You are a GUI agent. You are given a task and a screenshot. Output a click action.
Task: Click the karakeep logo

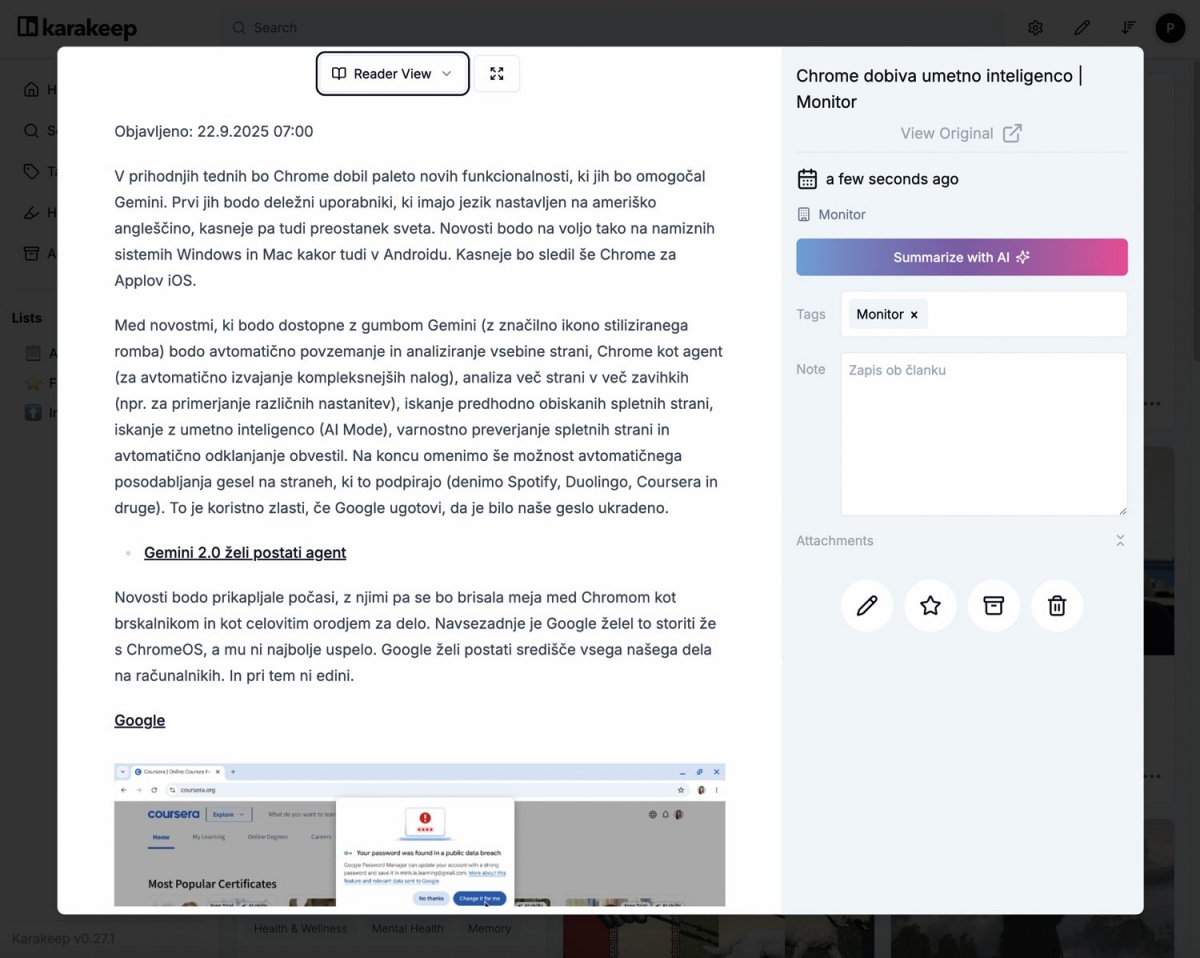pyautogui.click(x=77, y=28)
